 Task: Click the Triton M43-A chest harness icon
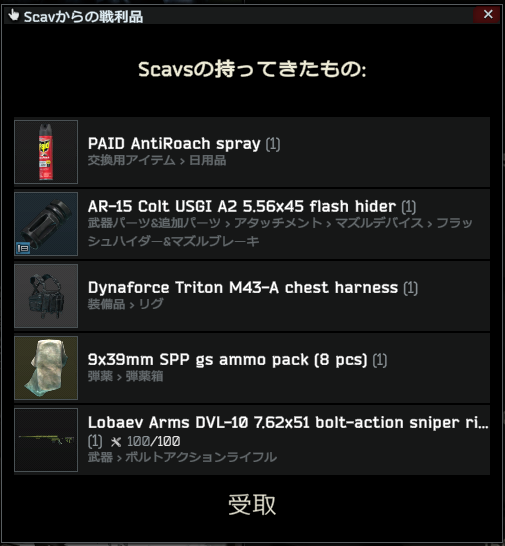[46, 296]
